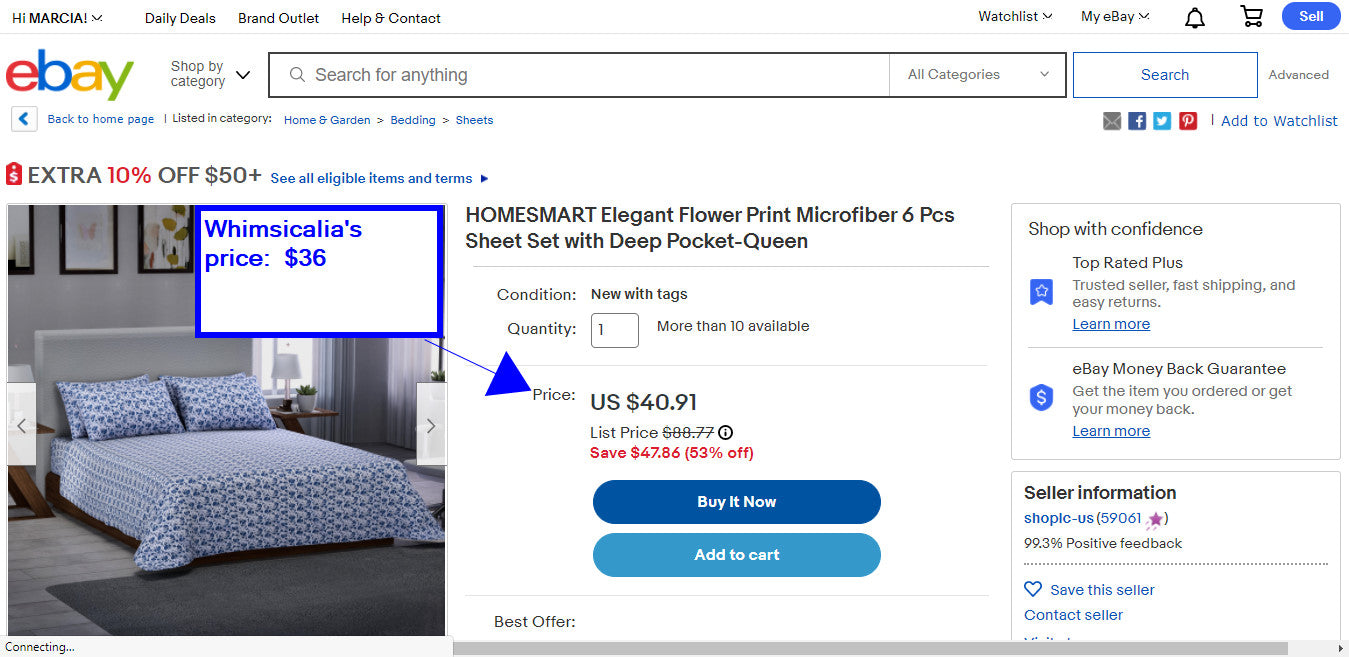Email the listing using the mail icon

pos(1112,120)
